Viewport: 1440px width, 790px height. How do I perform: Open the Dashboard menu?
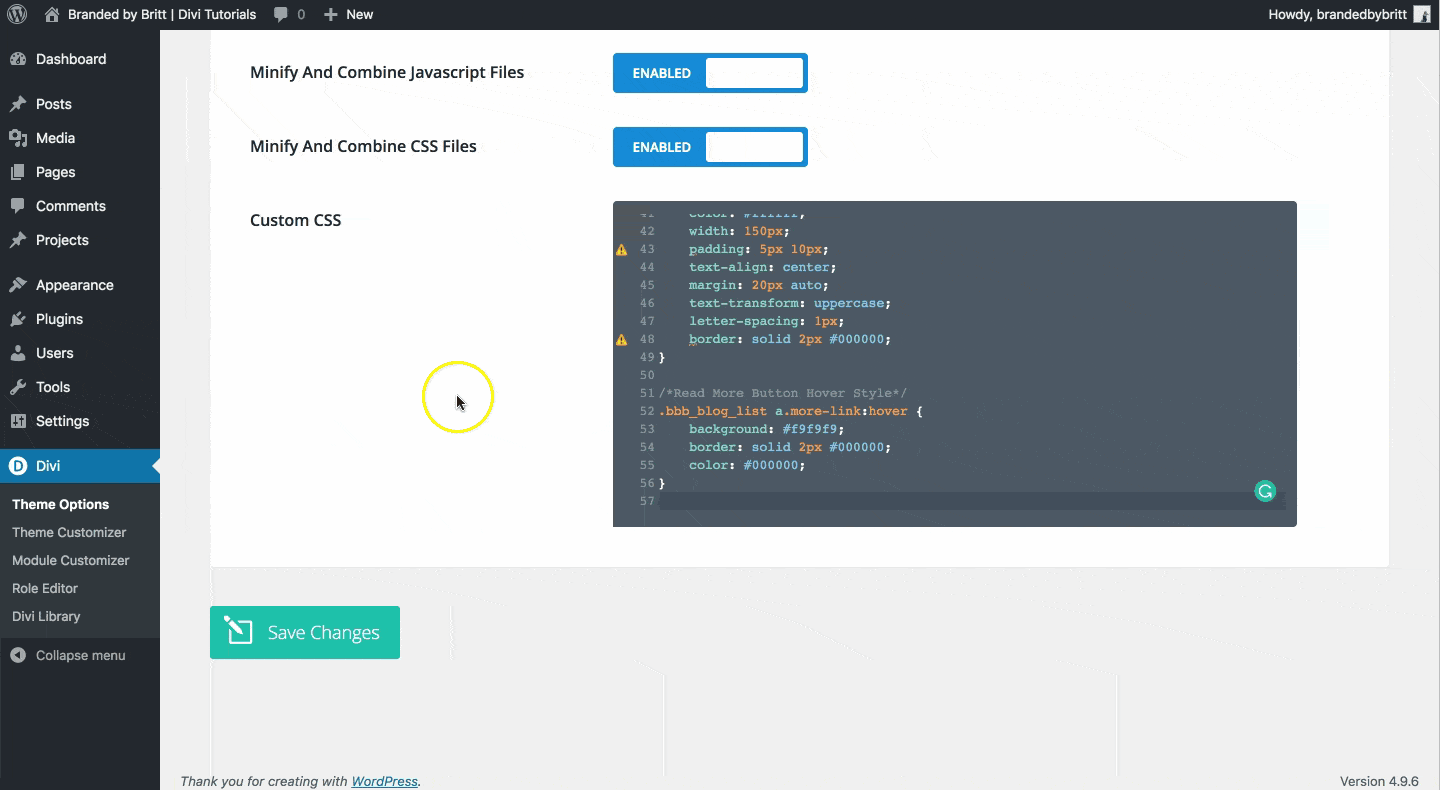pos(80,59)
